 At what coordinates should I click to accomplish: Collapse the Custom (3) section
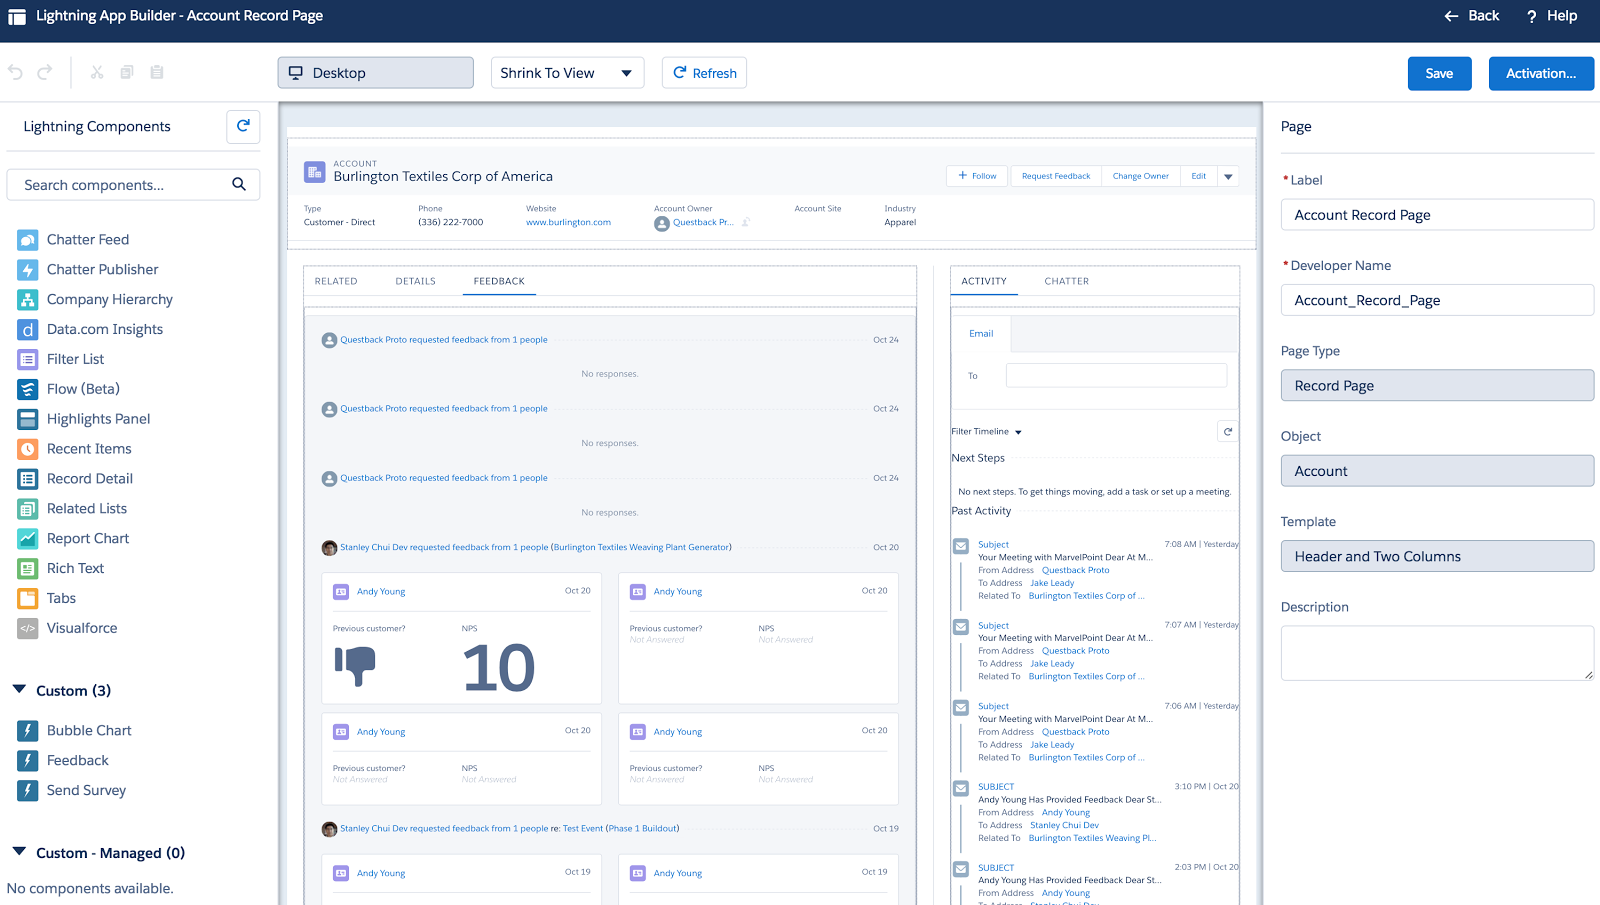tap(18, 690)
